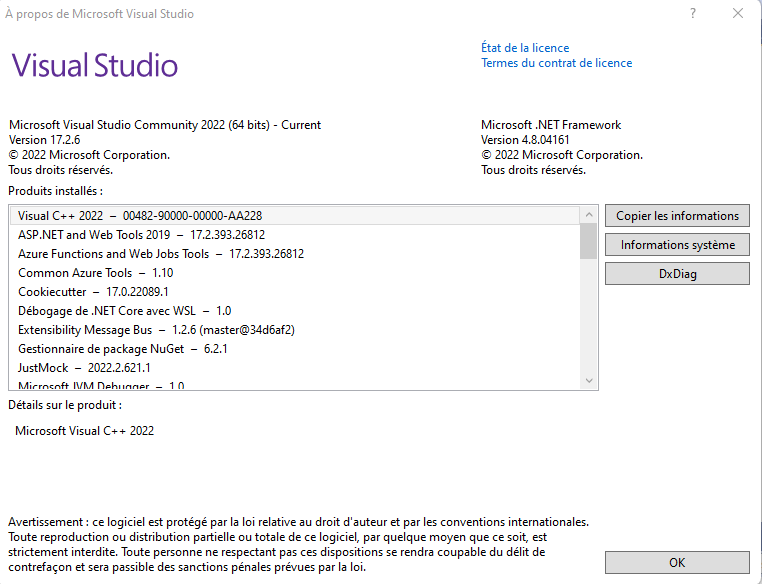Select Visual C++ 2022 in products list
Viewport: 762px width, 584px height.
click(294, 216)
